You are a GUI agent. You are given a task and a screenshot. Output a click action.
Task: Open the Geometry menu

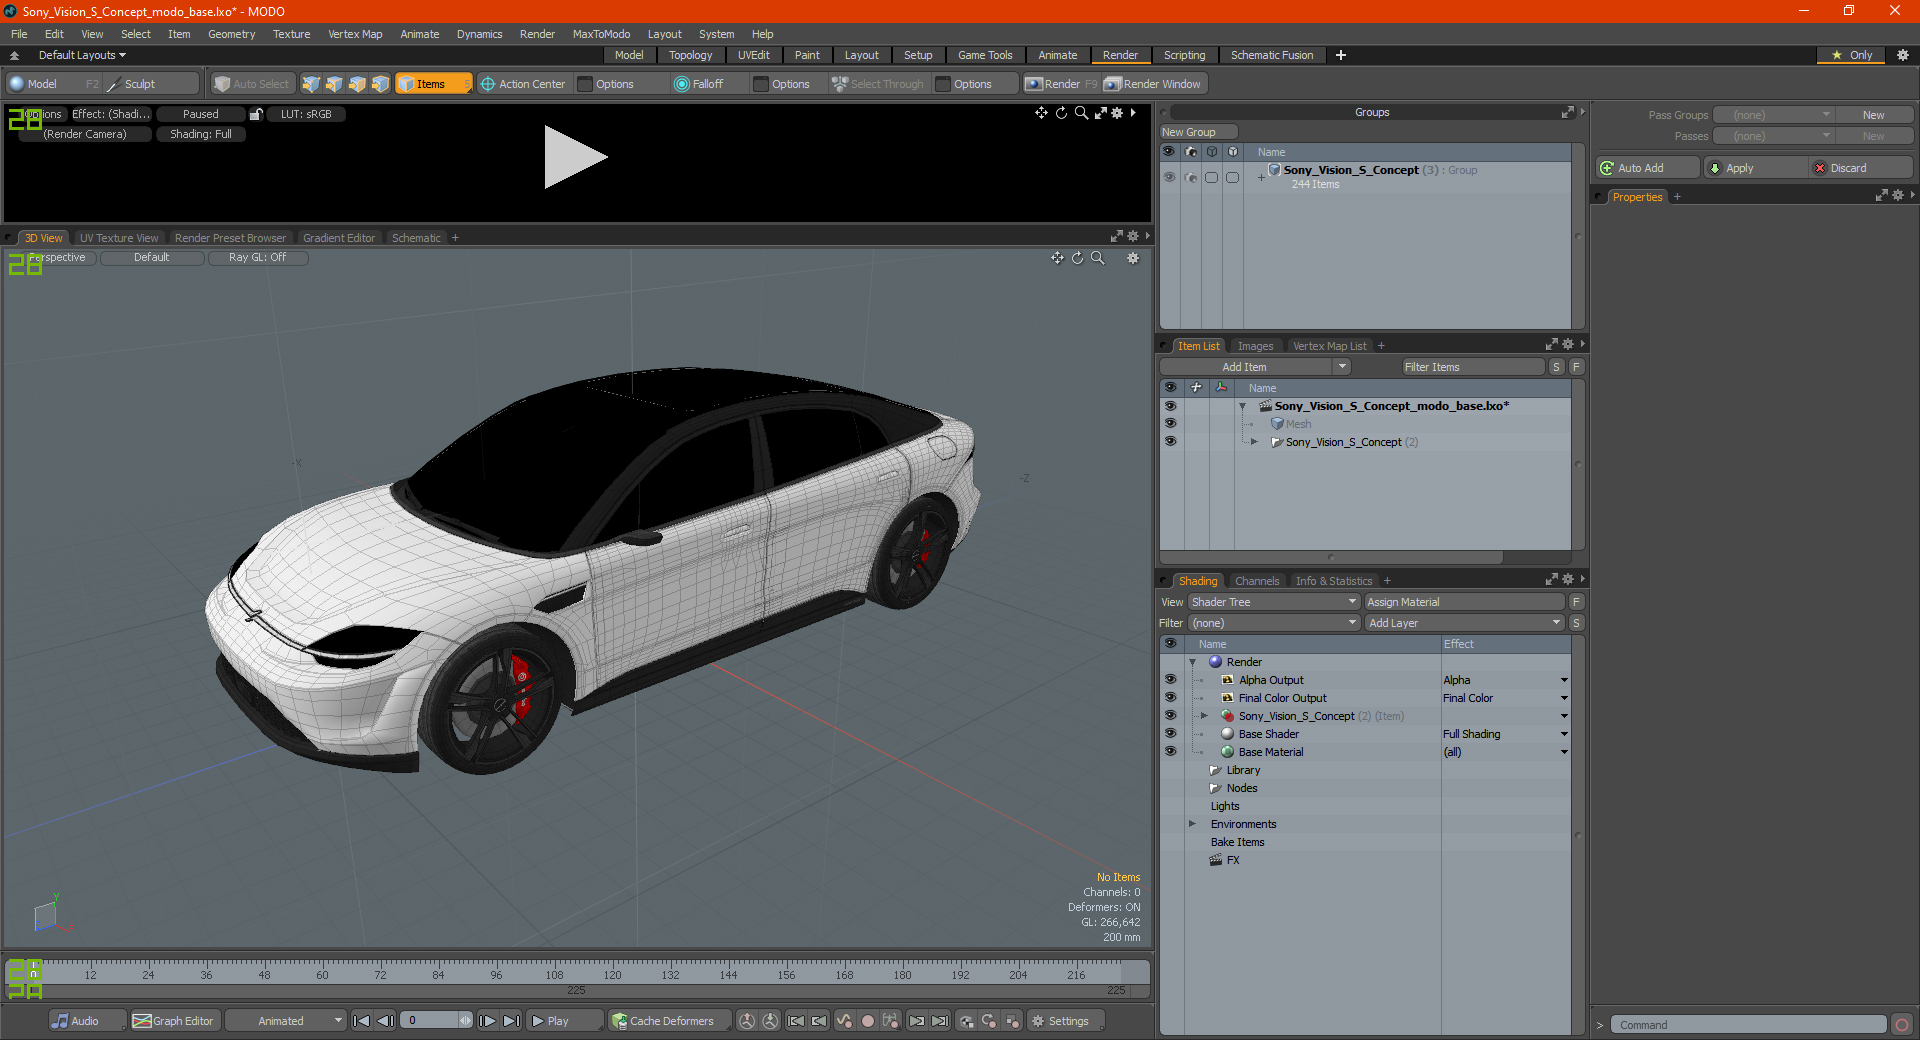pos(231,34)
